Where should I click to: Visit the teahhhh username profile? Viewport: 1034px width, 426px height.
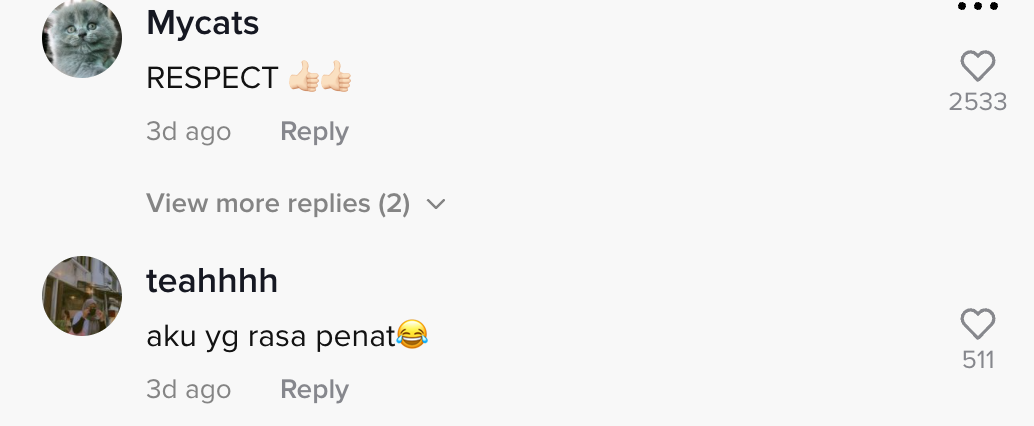[x=212, y=282]
